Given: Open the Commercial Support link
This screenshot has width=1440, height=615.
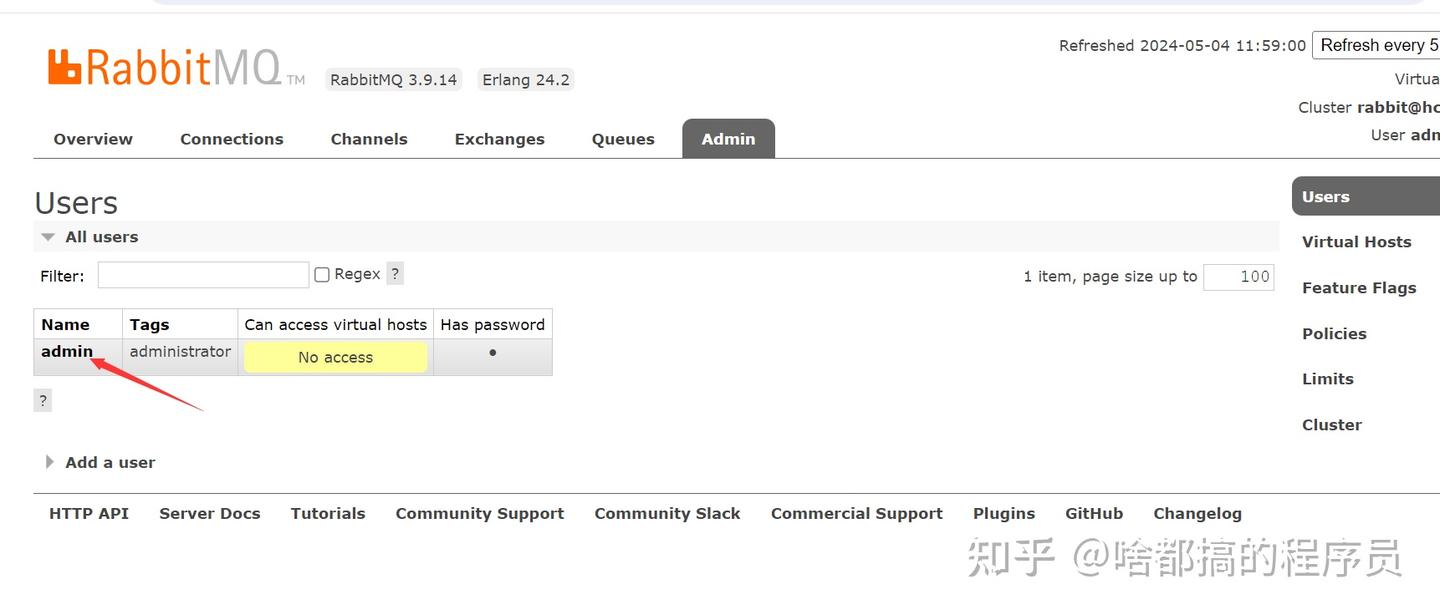Looking at the screenshot, I should tap(857, 513).
